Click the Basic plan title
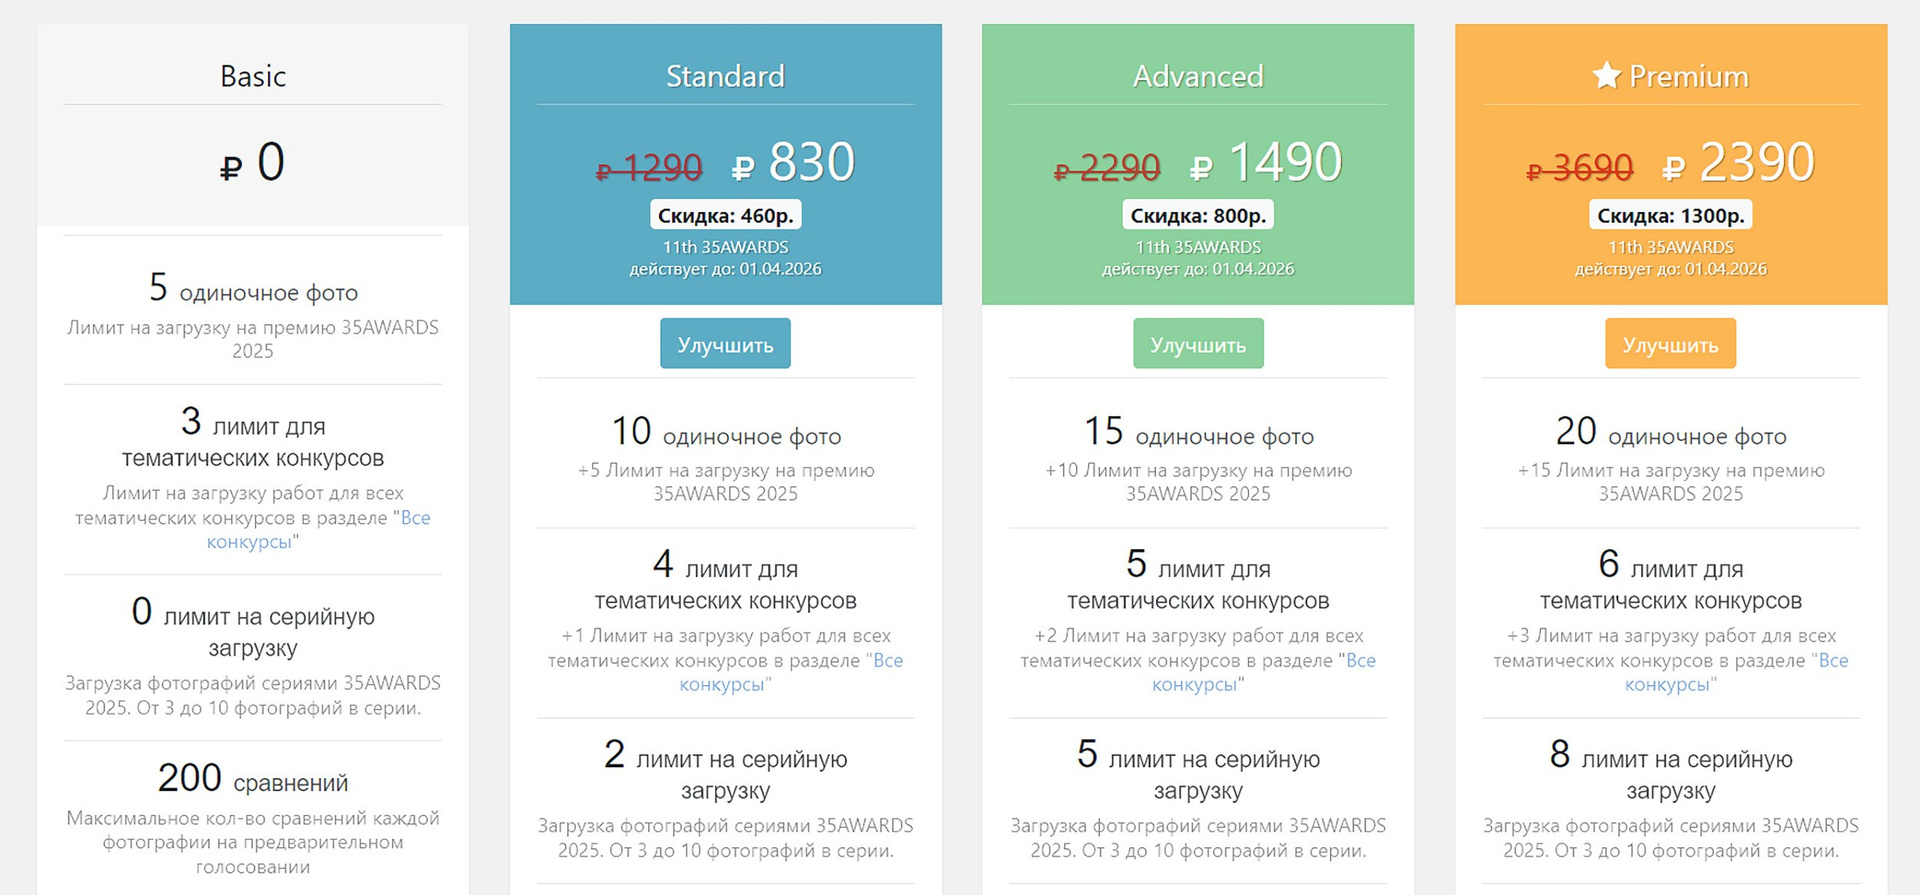The width and height of the screenshot is (1920, 895). point(253,76)
